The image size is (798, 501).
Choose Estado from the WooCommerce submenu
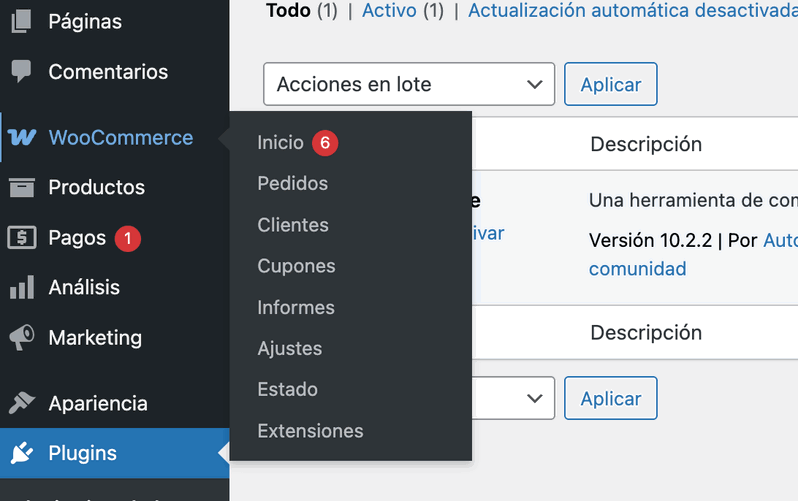(x=288, y=389)
